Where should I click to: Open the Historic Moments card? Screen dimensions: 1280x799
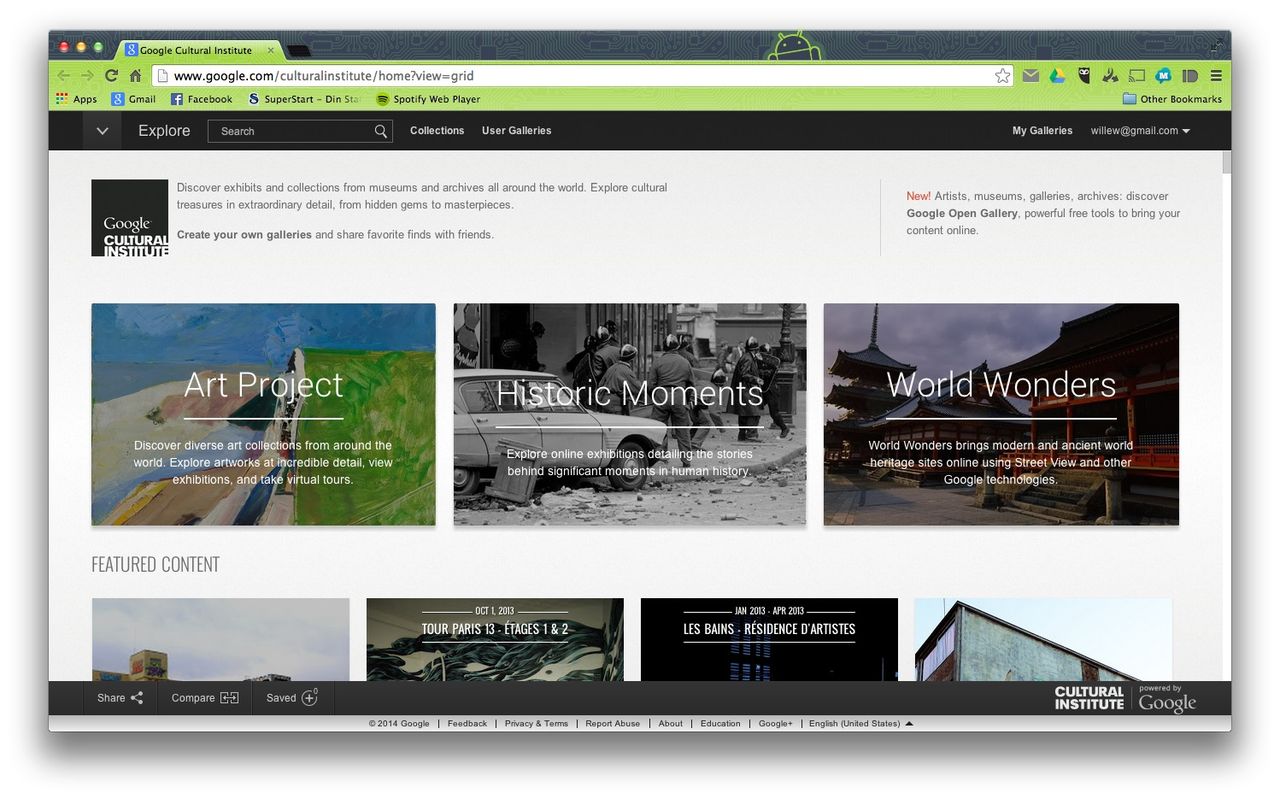pyautogui.click(x=630, y=414)
